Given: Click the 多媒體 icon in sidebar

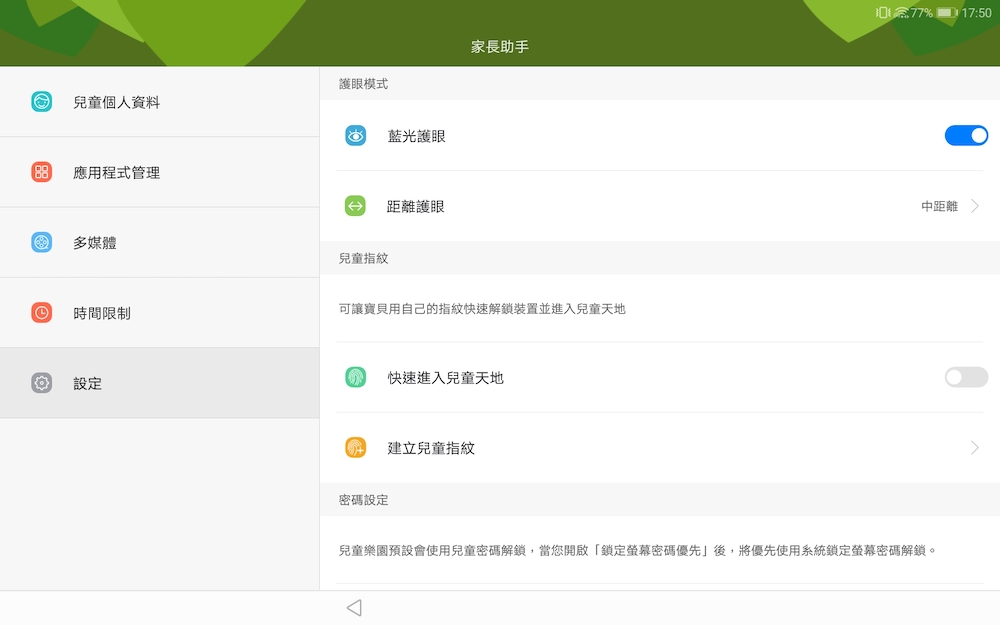Looking at the screenshot, I should click(41, 242).
